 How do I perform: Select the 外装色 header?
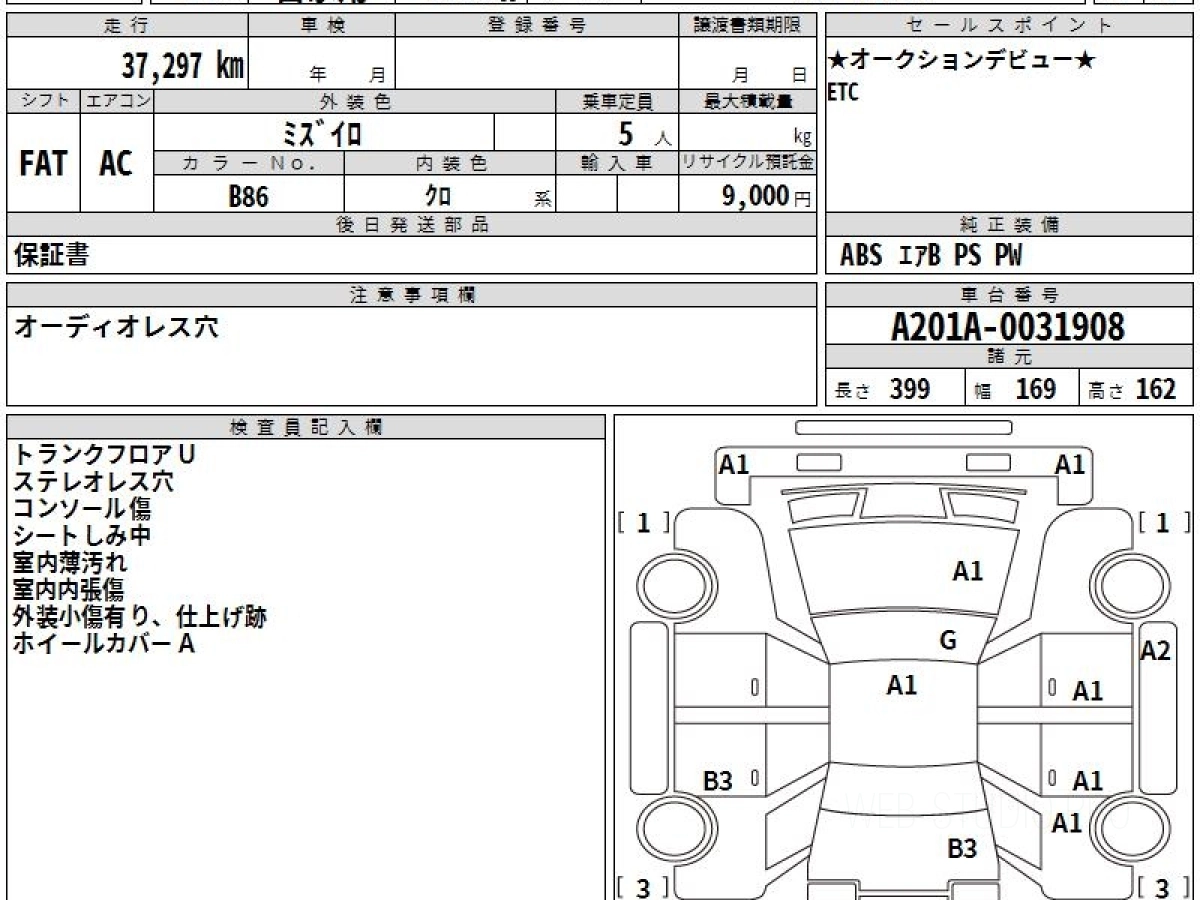point(355,101)
